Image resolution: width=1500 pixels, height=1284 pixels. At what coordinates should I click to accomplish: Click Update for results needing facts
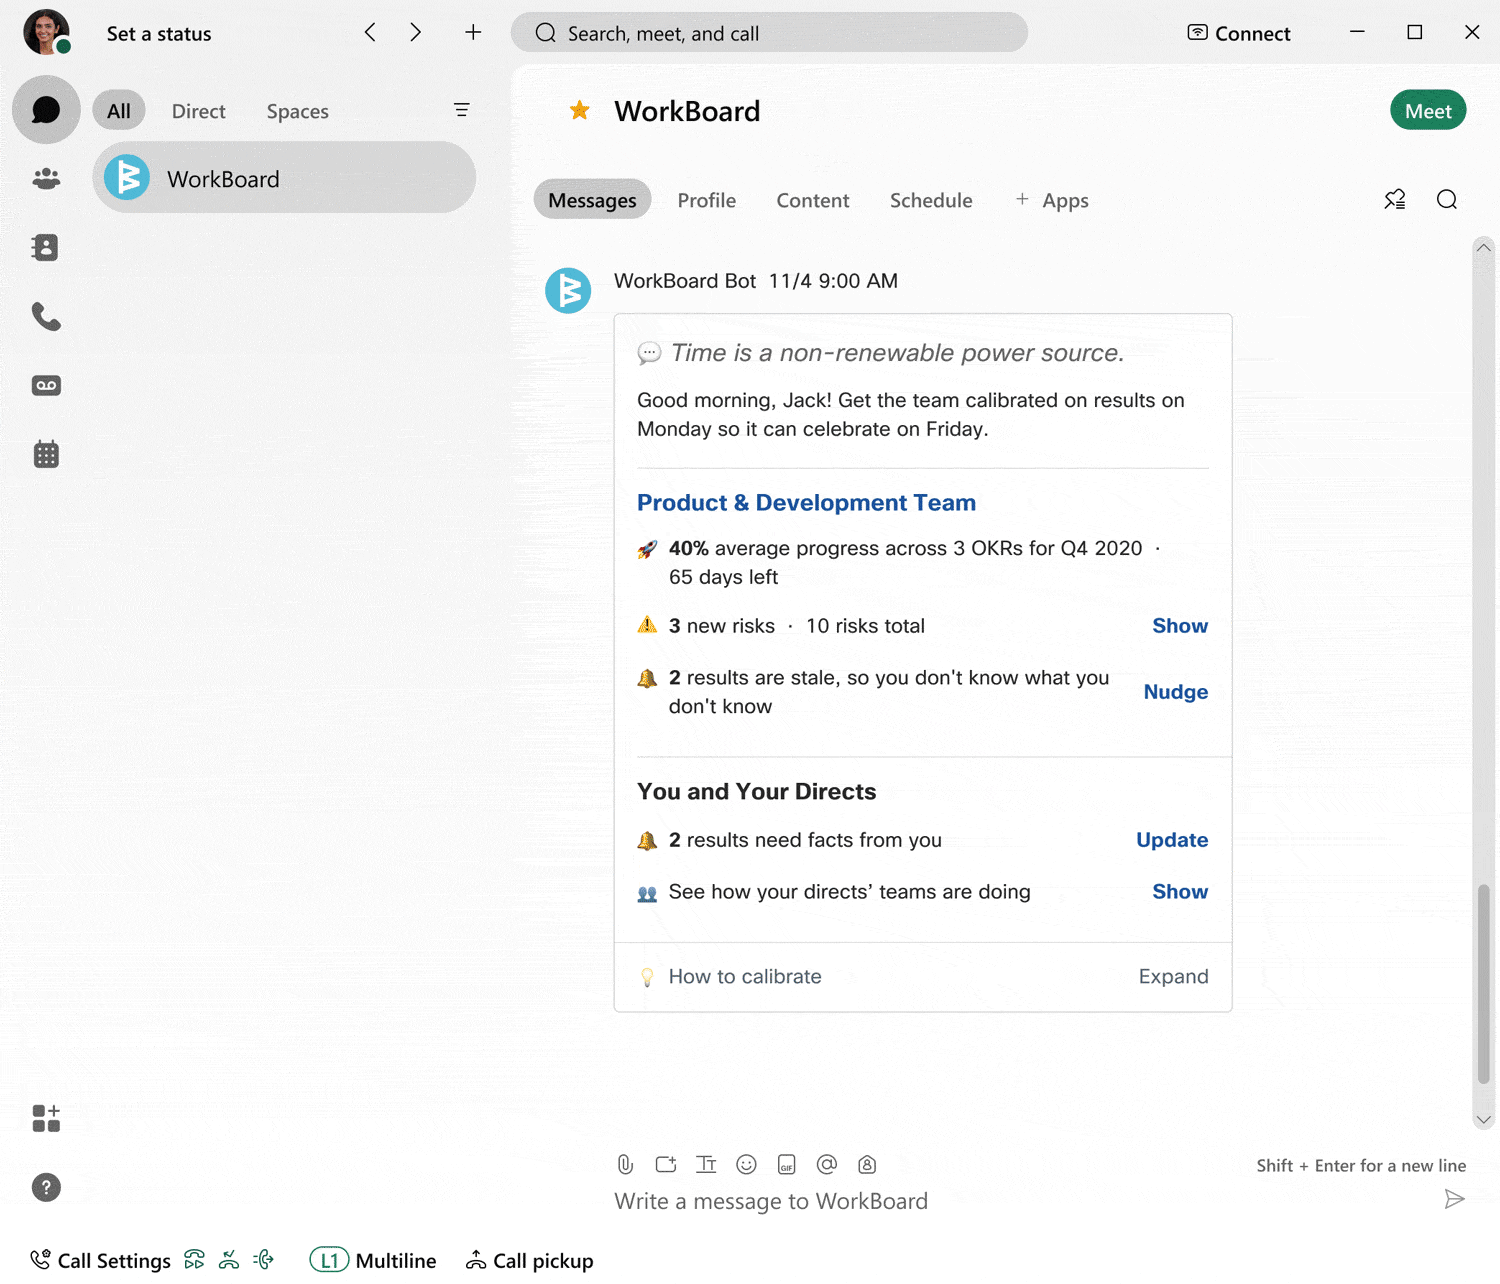pos(1172,840)
